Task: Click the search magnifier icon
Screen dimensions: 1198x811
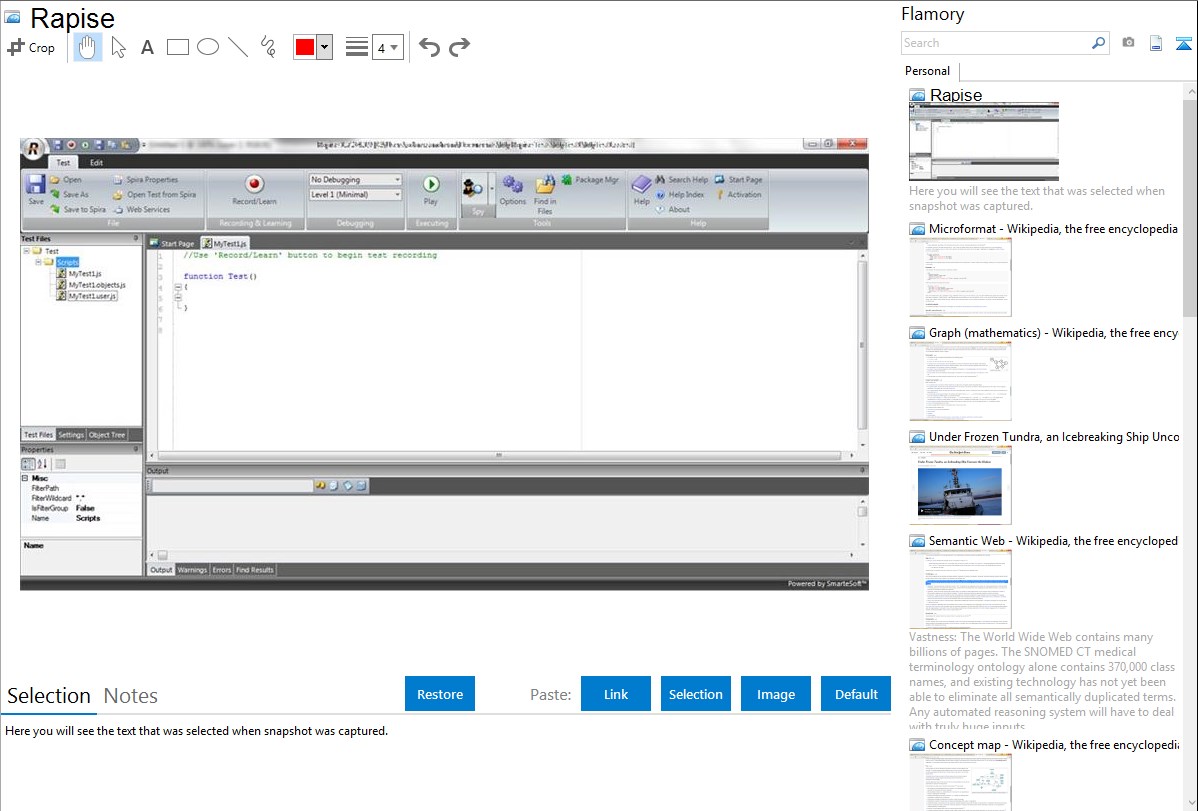Action: click(1098, 43)
